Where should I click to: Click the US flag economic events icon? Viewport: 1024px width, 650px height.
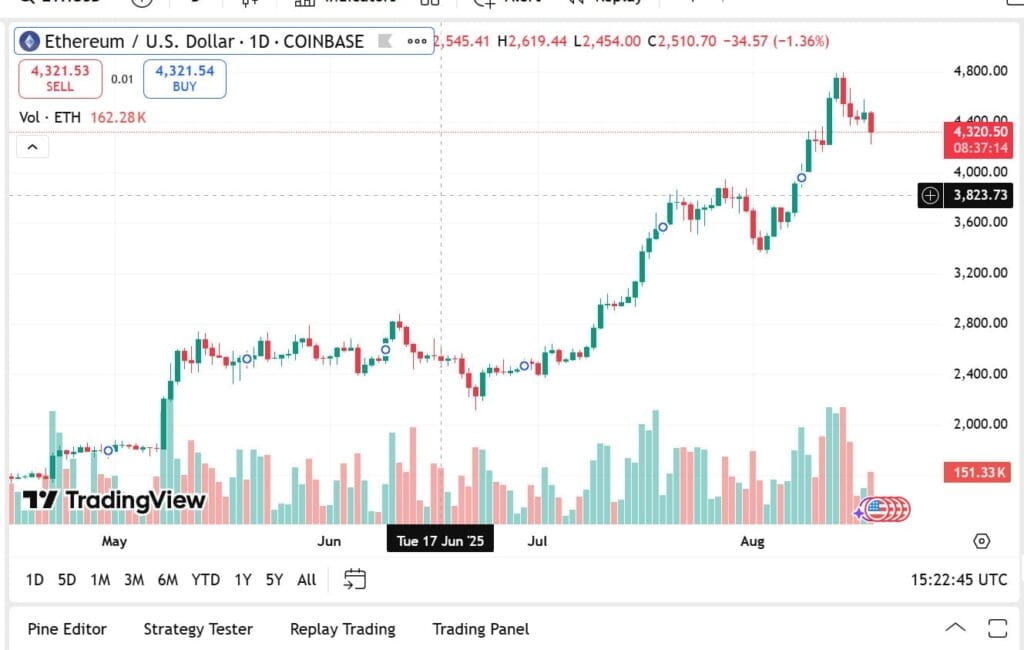pyautogui.click(x=877, y=509)
